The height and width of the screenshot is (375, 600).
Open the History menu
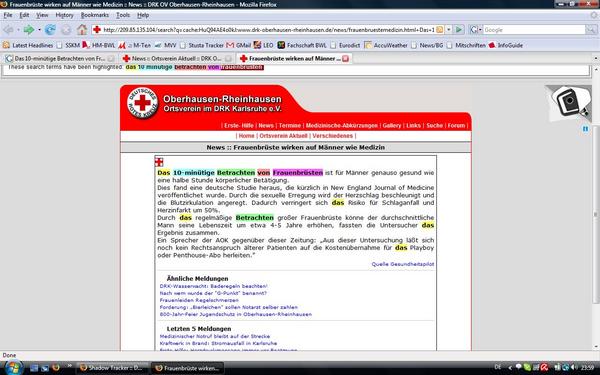coord(64,15)
